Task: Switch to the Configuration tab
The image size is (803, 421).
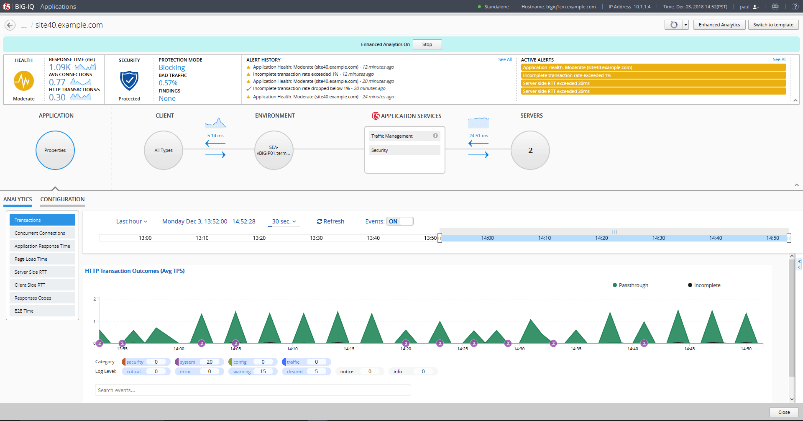Action: [x=63, y=199]
